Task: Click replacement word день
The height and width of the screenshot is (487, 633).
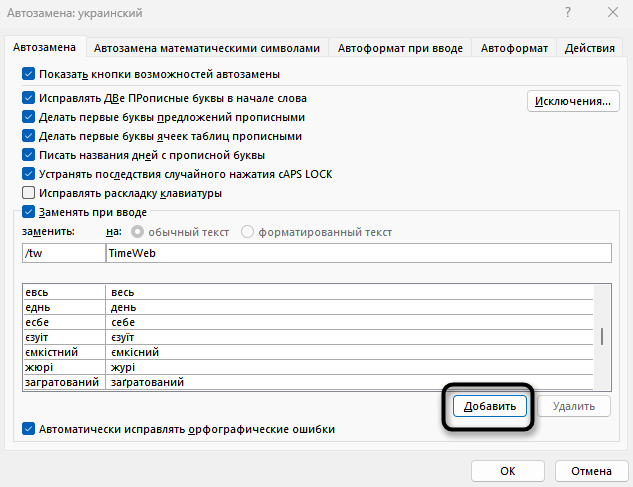Action: tap(123, 307)
